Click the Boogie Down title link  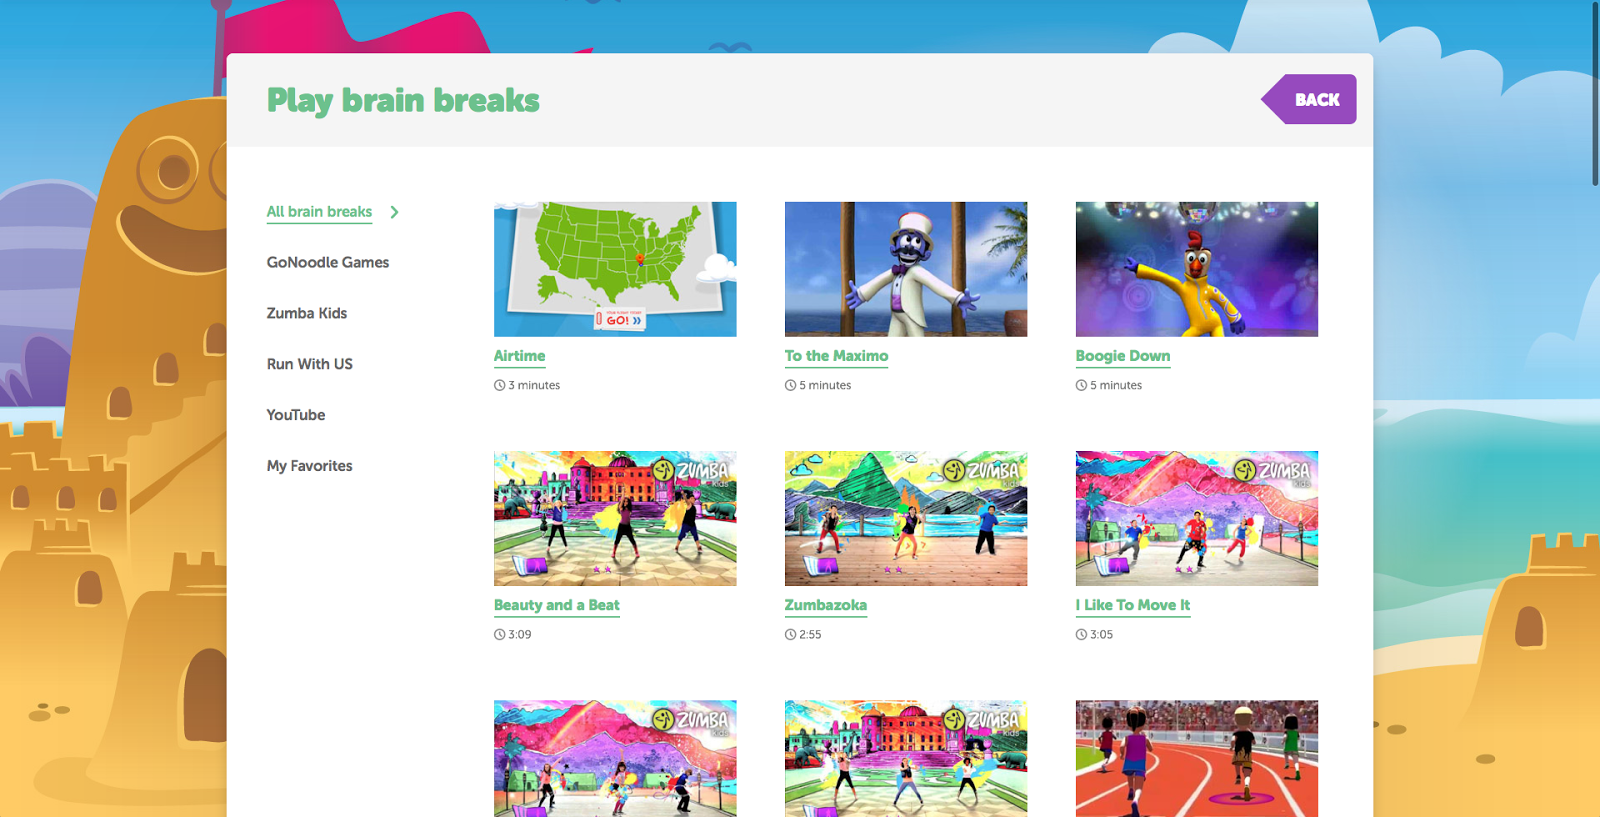coord(1123,356)
